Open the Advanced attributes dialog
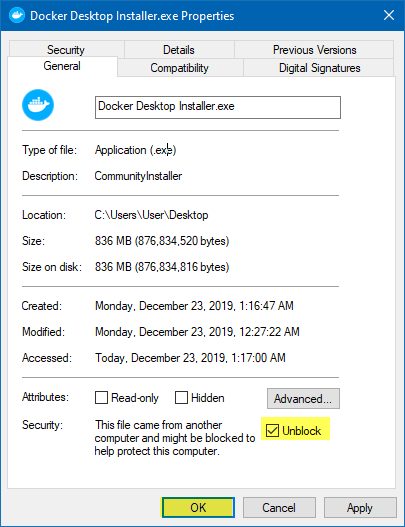 pyautogui.click(x=303, y=399)
